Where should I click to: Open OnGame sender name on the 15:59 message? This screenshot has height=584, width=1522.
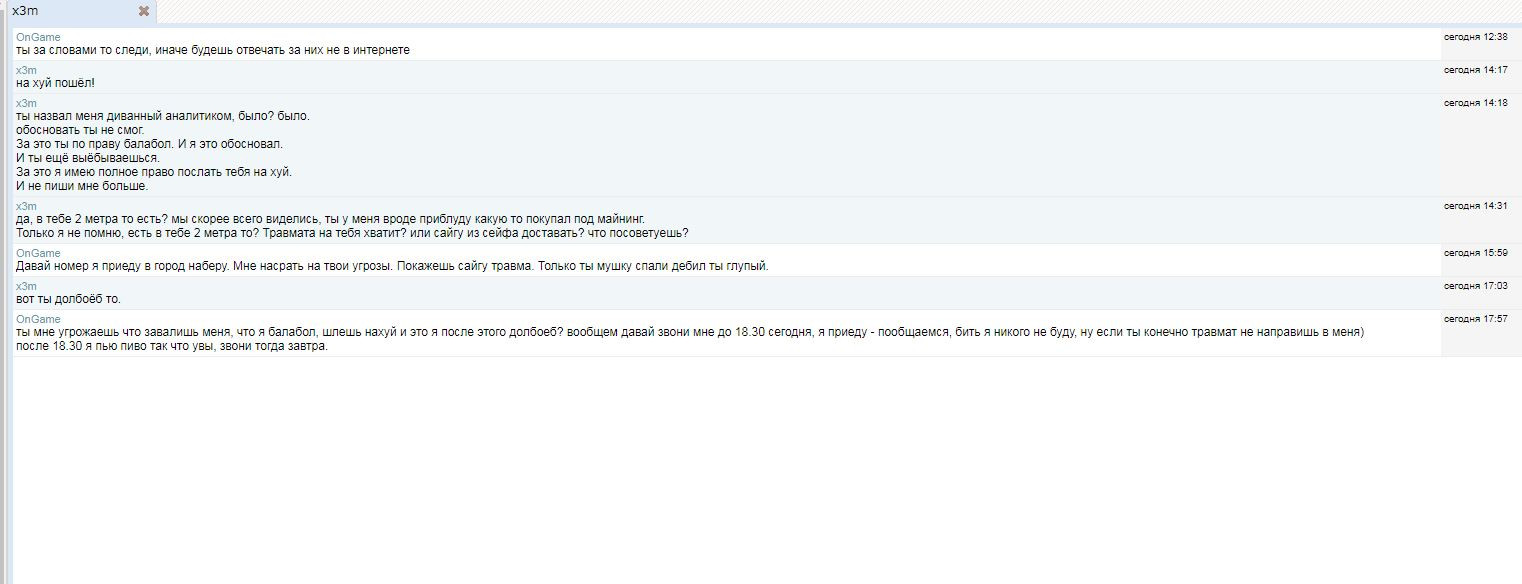point(38,253)
